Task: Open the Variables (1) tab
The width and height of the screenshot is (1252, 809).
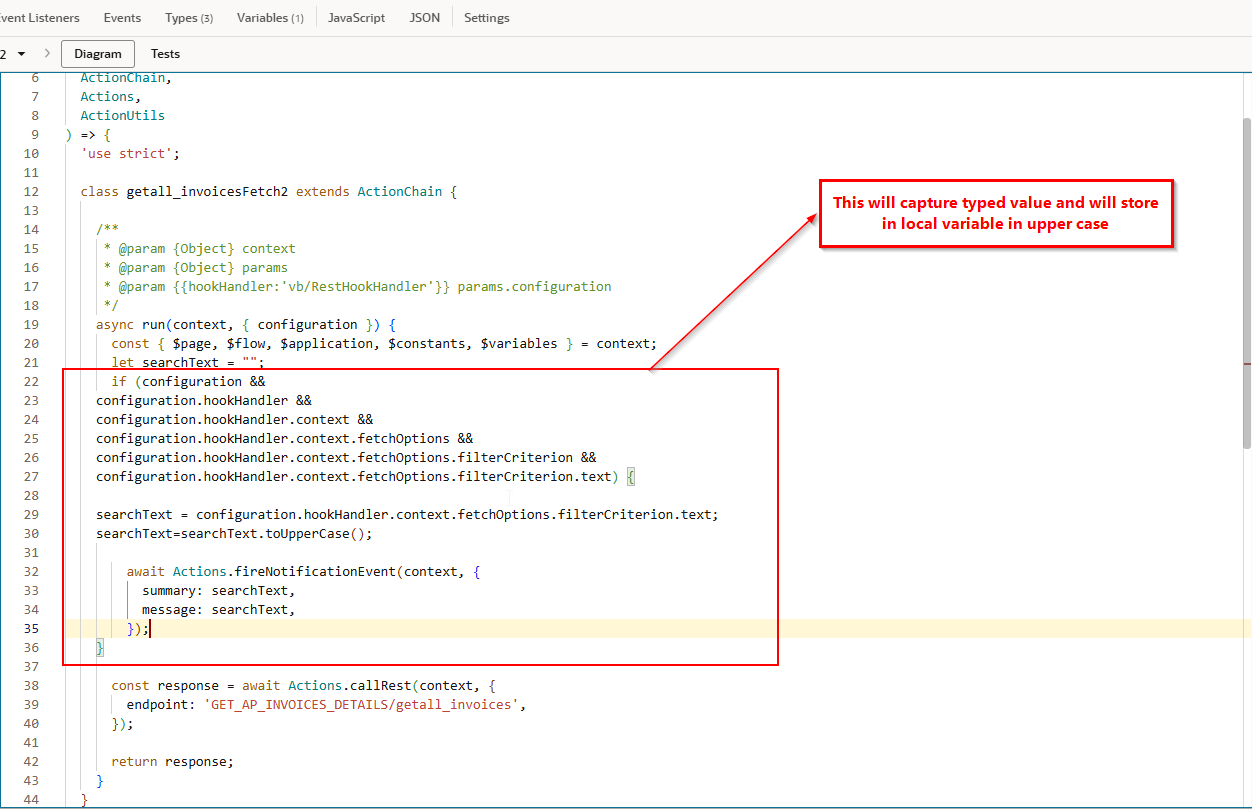Action: pos(270,18)
